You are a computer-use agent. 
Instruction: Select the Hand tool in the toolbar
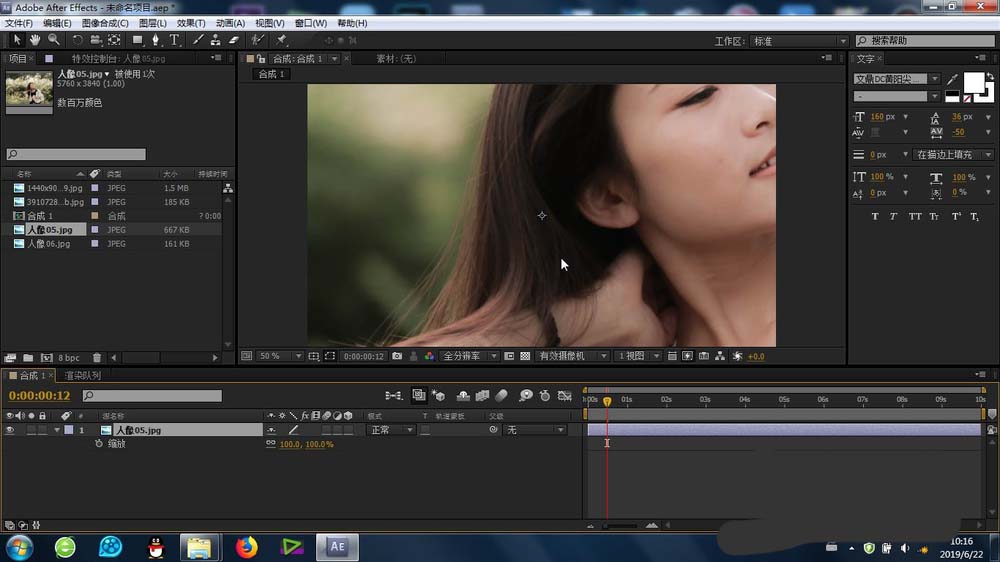click(x=35, y=40)
